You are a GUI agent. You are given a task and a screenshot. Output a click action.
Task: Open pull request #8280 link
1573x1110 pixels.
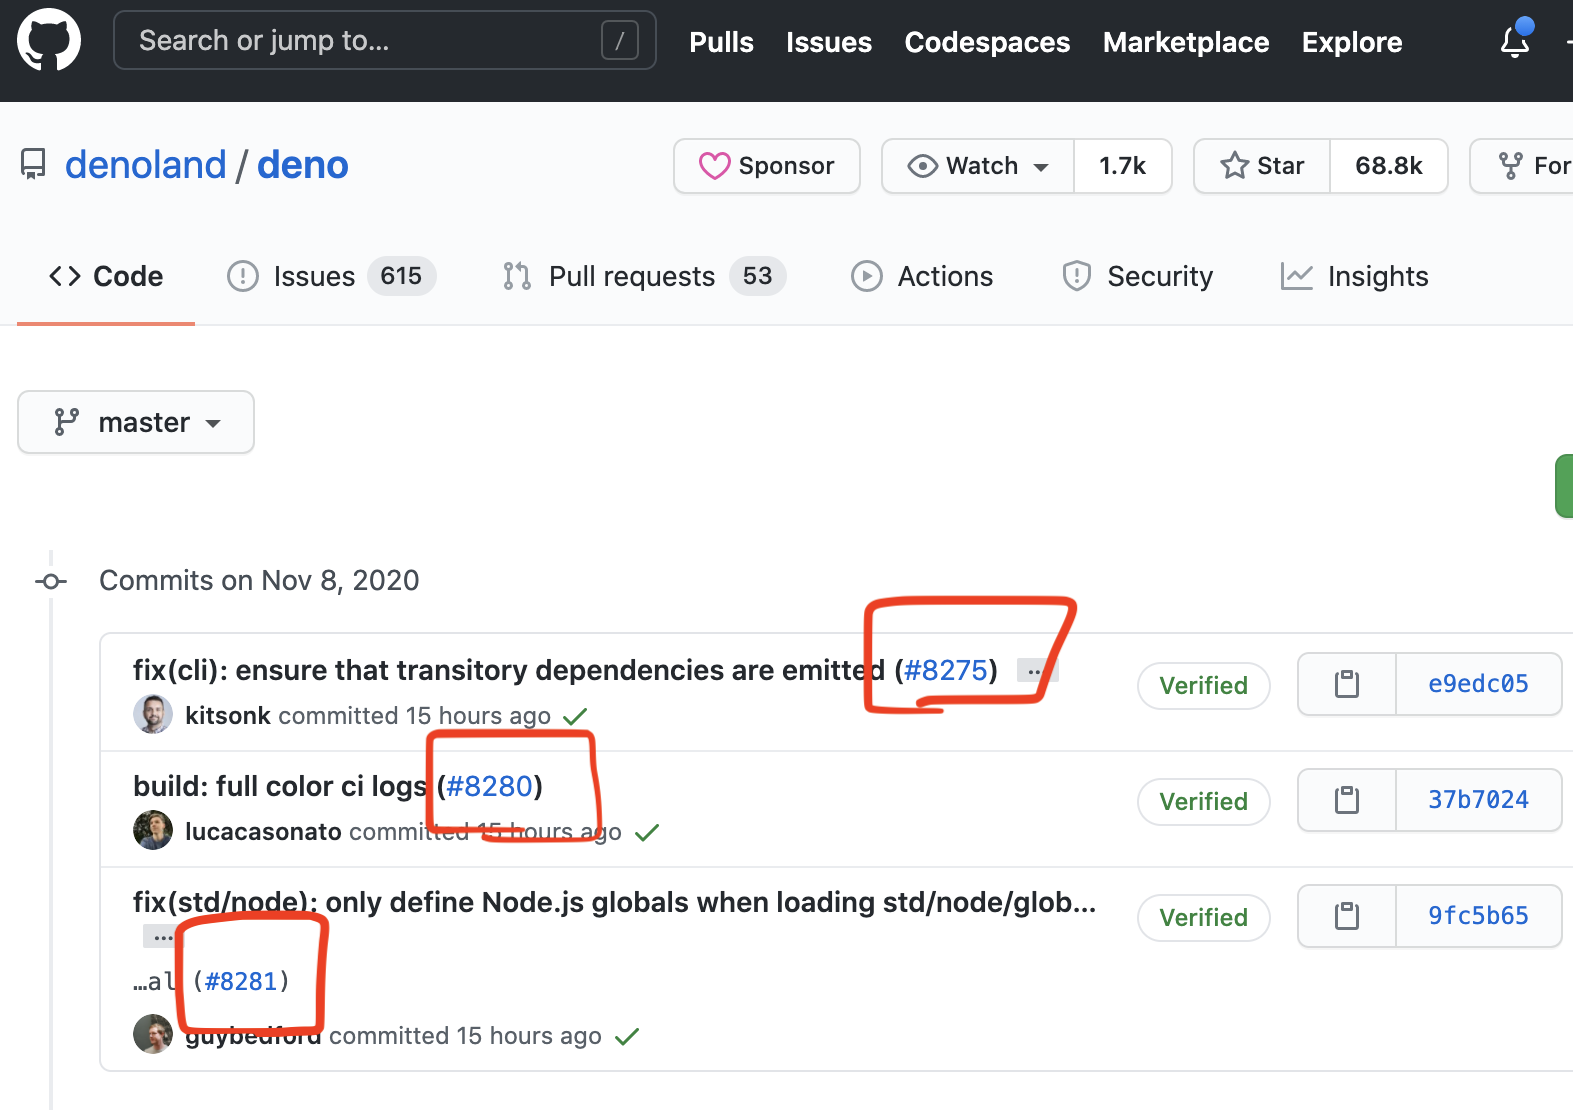pos(489,786)
